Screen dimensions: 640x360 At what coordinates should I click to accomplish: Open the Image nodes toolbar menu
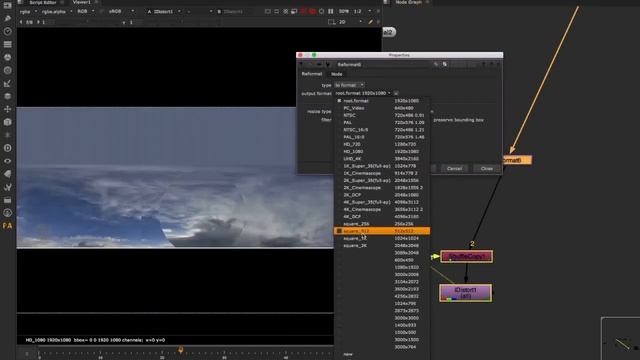click(7, 5)
